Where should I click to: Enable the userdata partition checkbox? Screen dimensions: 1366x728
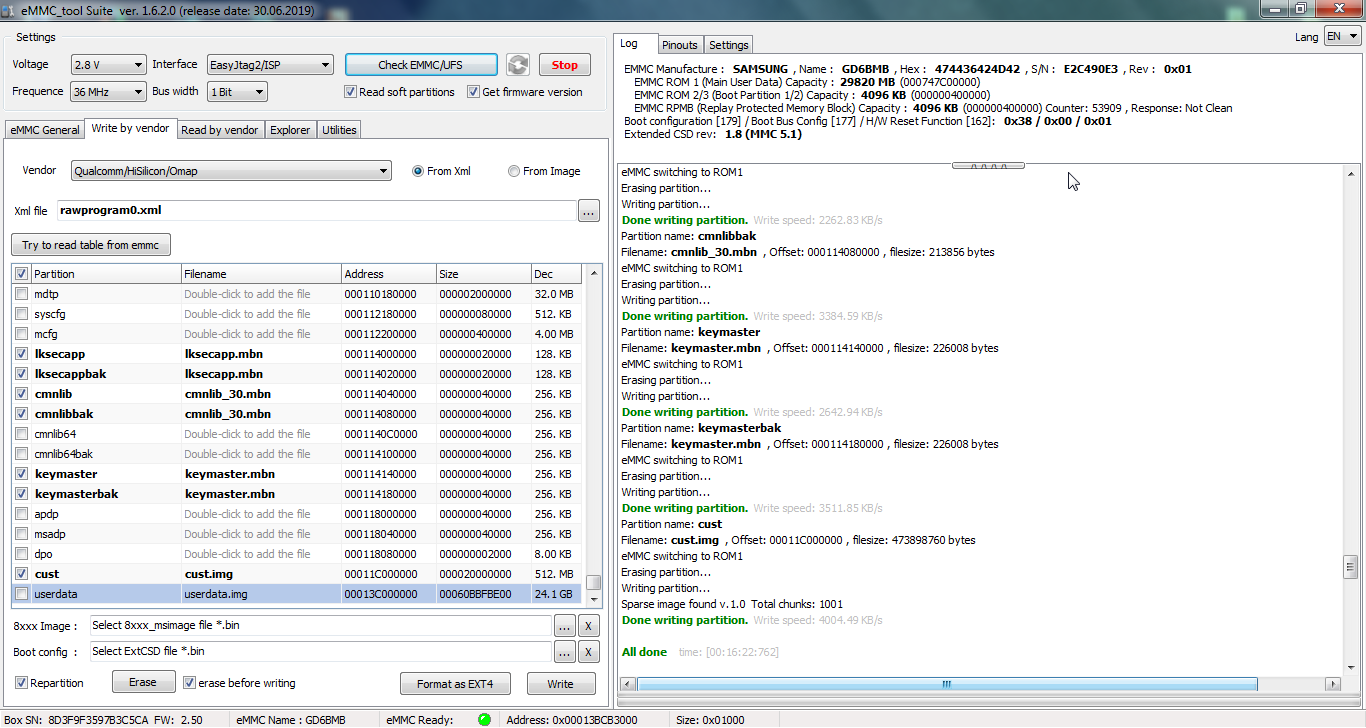point(21,594)
